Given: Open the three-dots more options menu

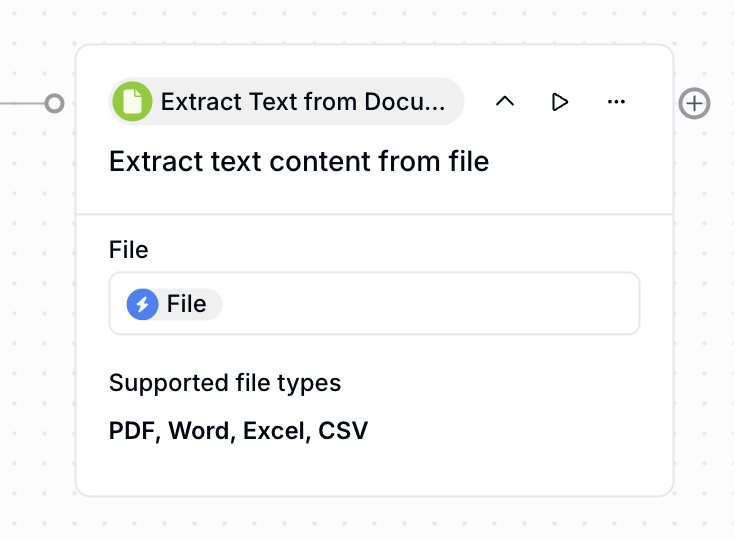Looking at the screenshot, I should click(x=616, y=102).
